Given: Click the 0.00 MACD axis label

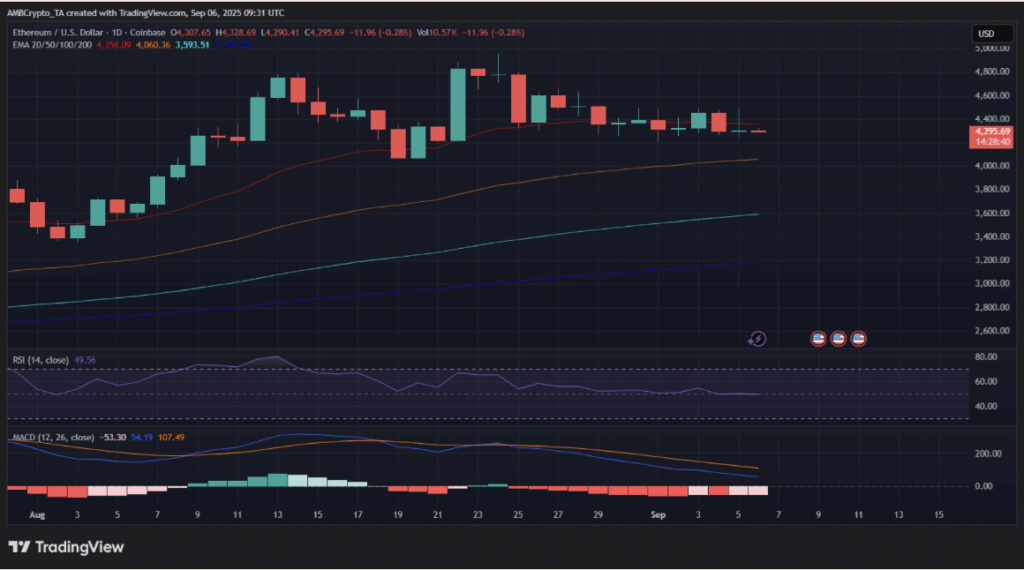Looking at the screenshot, I should click(x=984, y=486).
